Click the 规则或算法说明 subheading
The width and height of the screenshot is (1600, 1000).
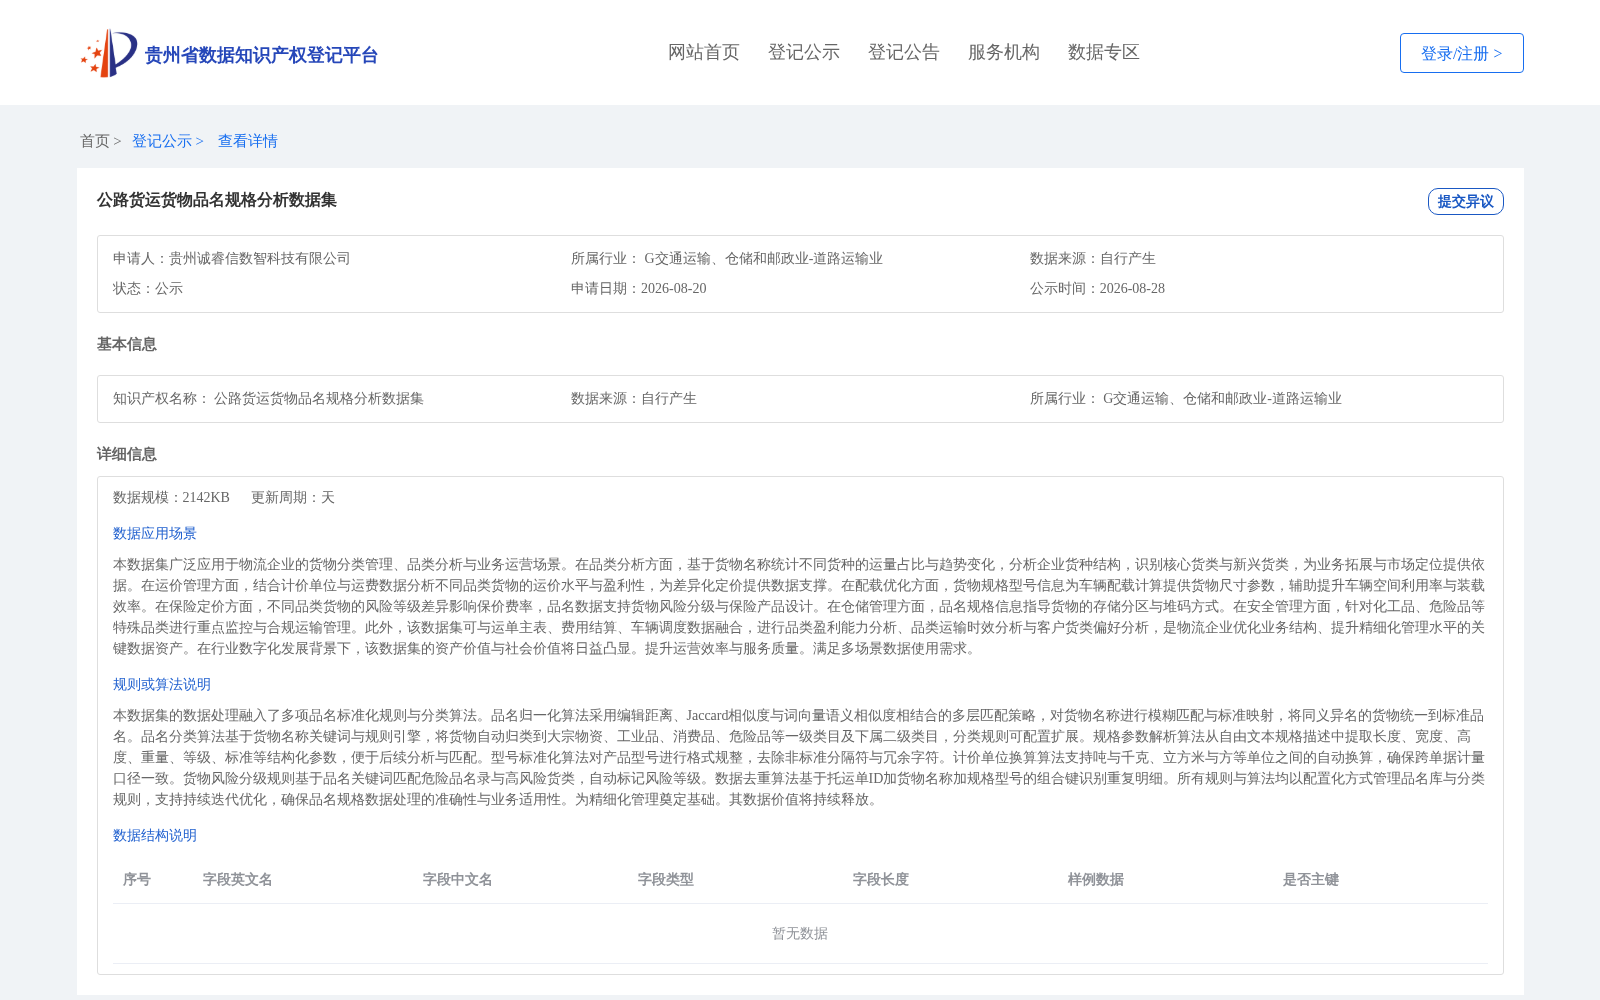[162, 684]
